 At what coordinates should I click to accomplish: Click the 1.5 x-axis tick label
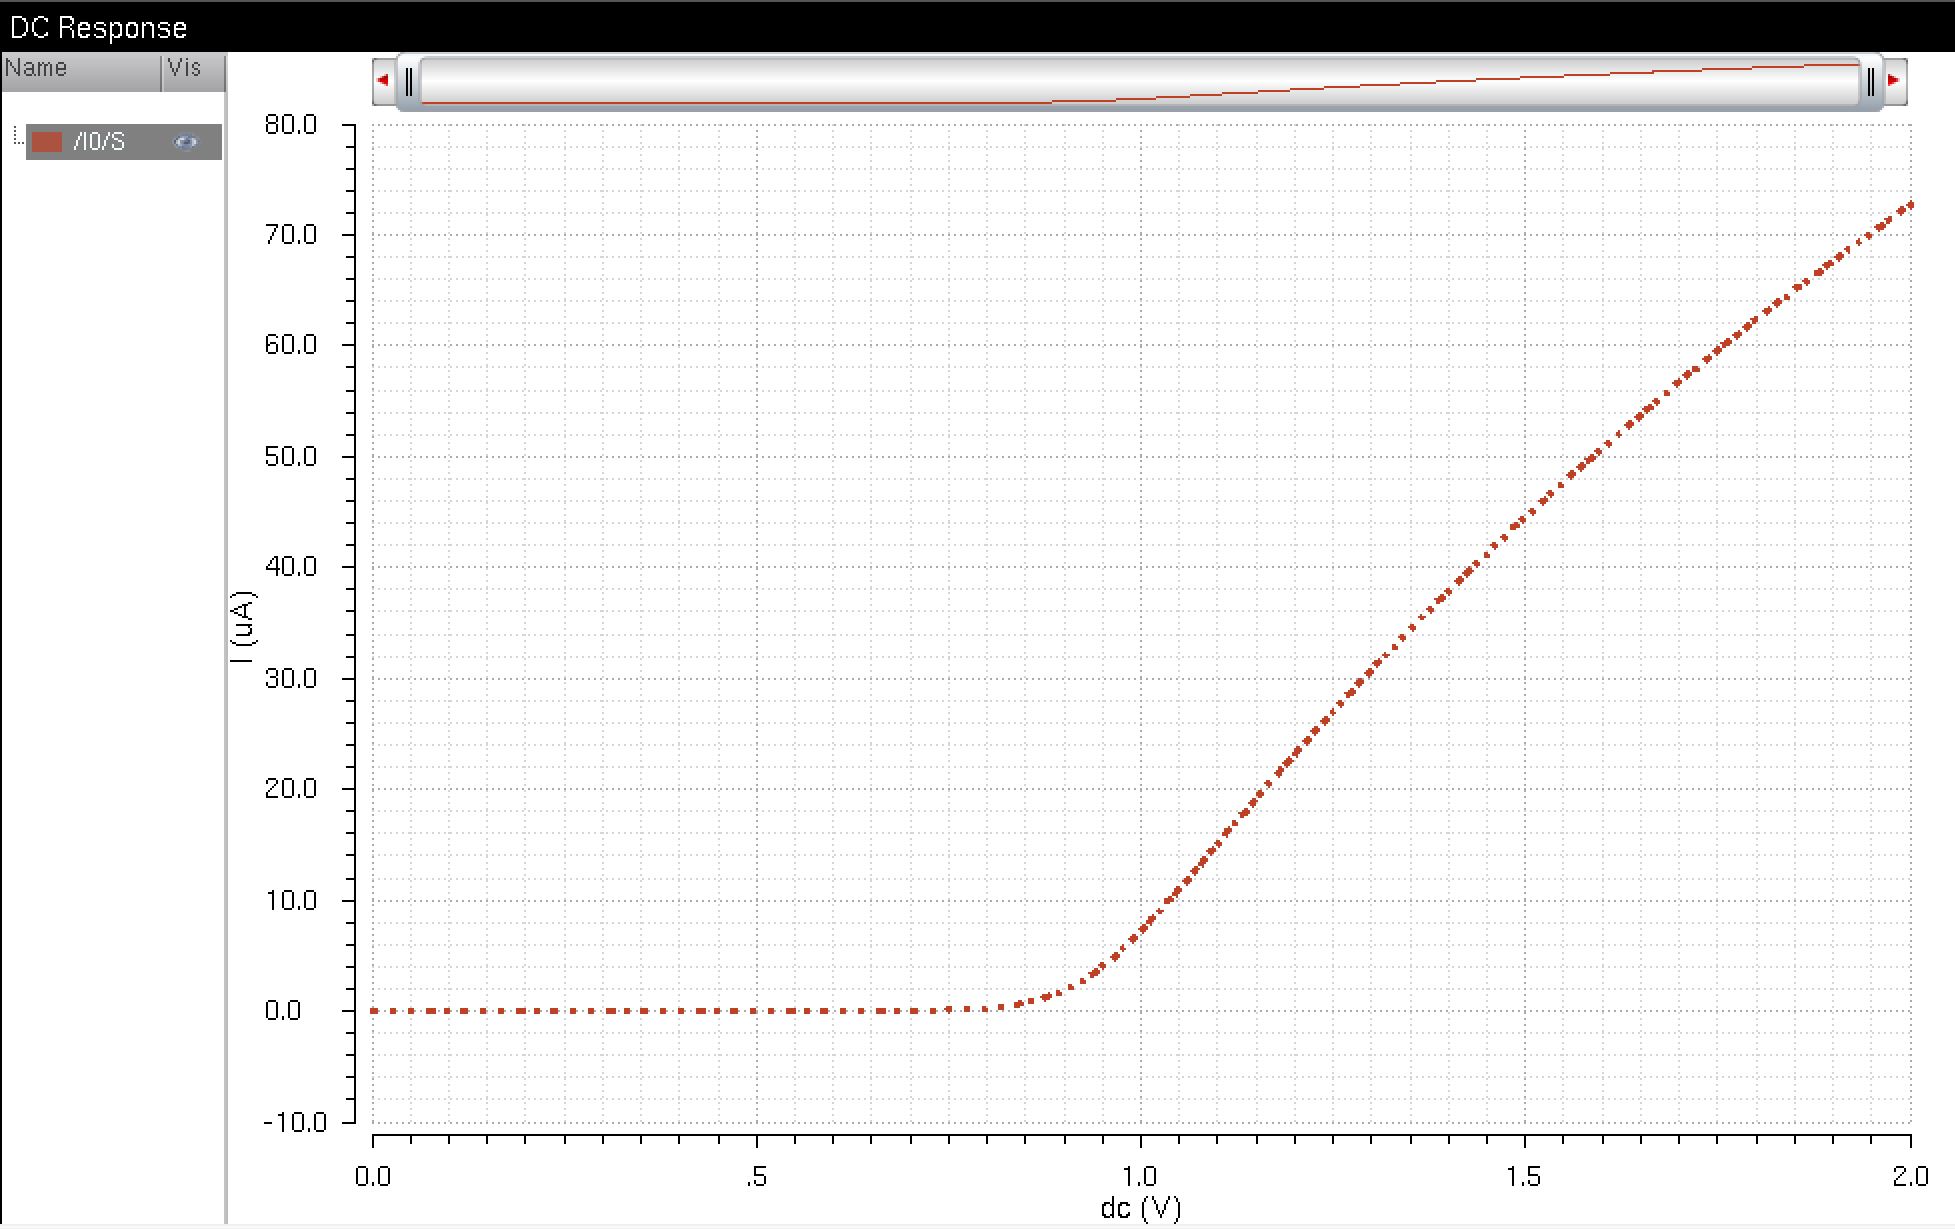point(1524,1176)
